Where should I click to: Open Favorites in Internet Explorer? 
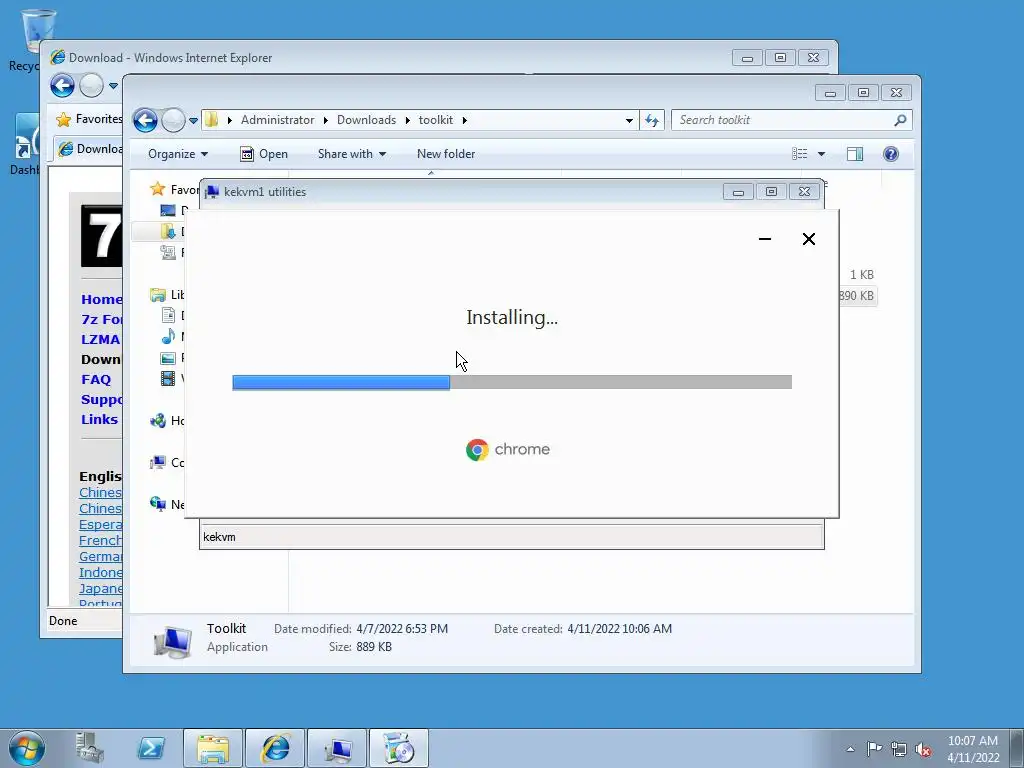[89, 119]
